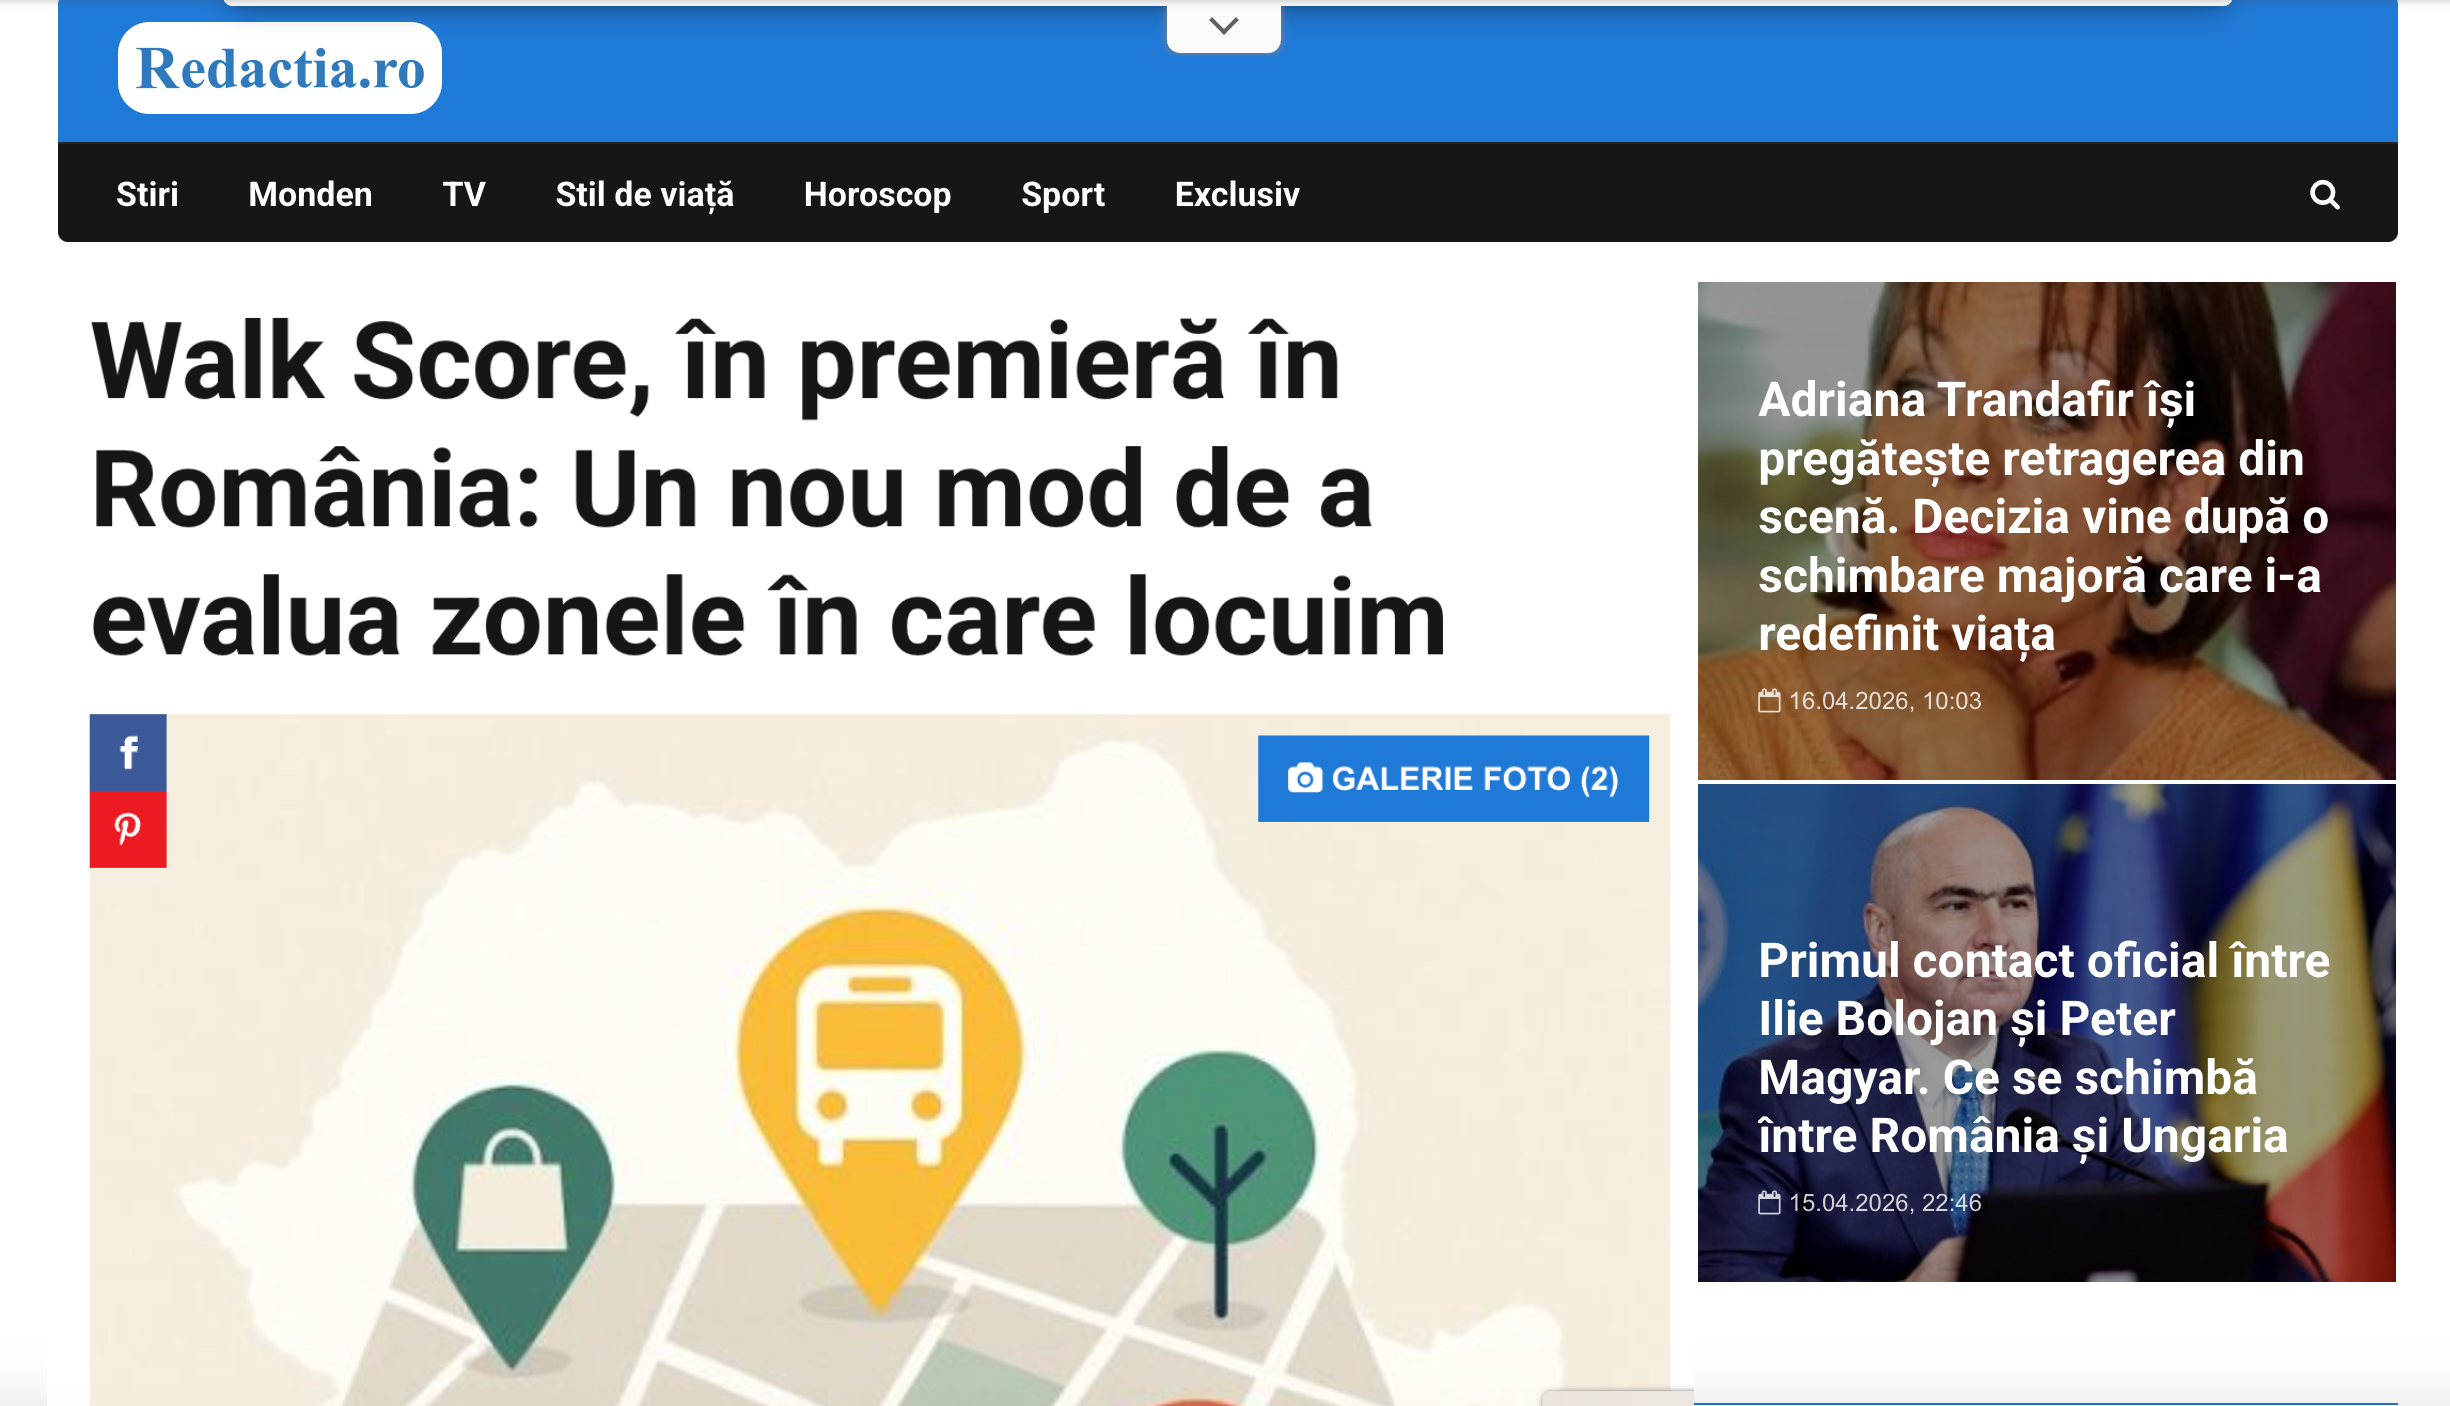2450x1406 pixels.
Task: Open the Stiri menu item
Action: 147,194
